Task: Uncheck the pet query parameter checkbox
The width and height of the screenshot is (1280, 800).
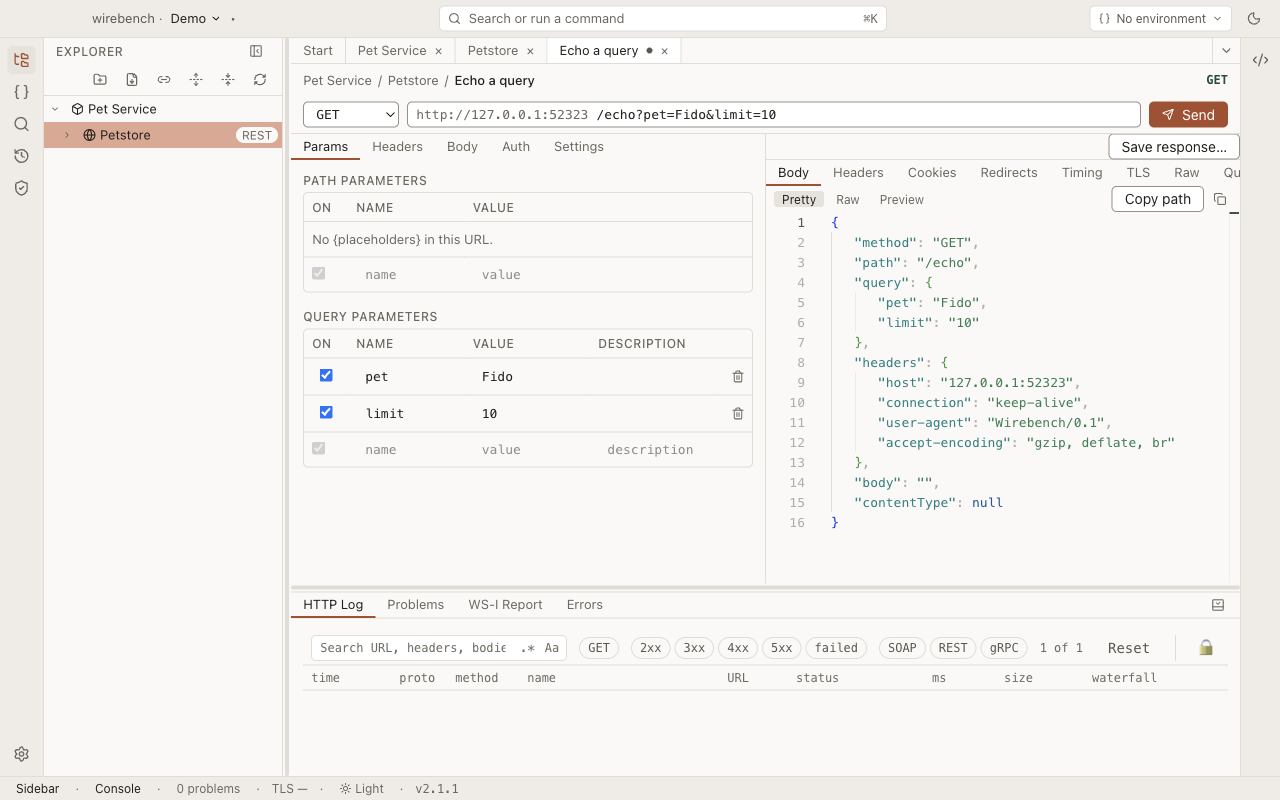Action: point(326,375)
